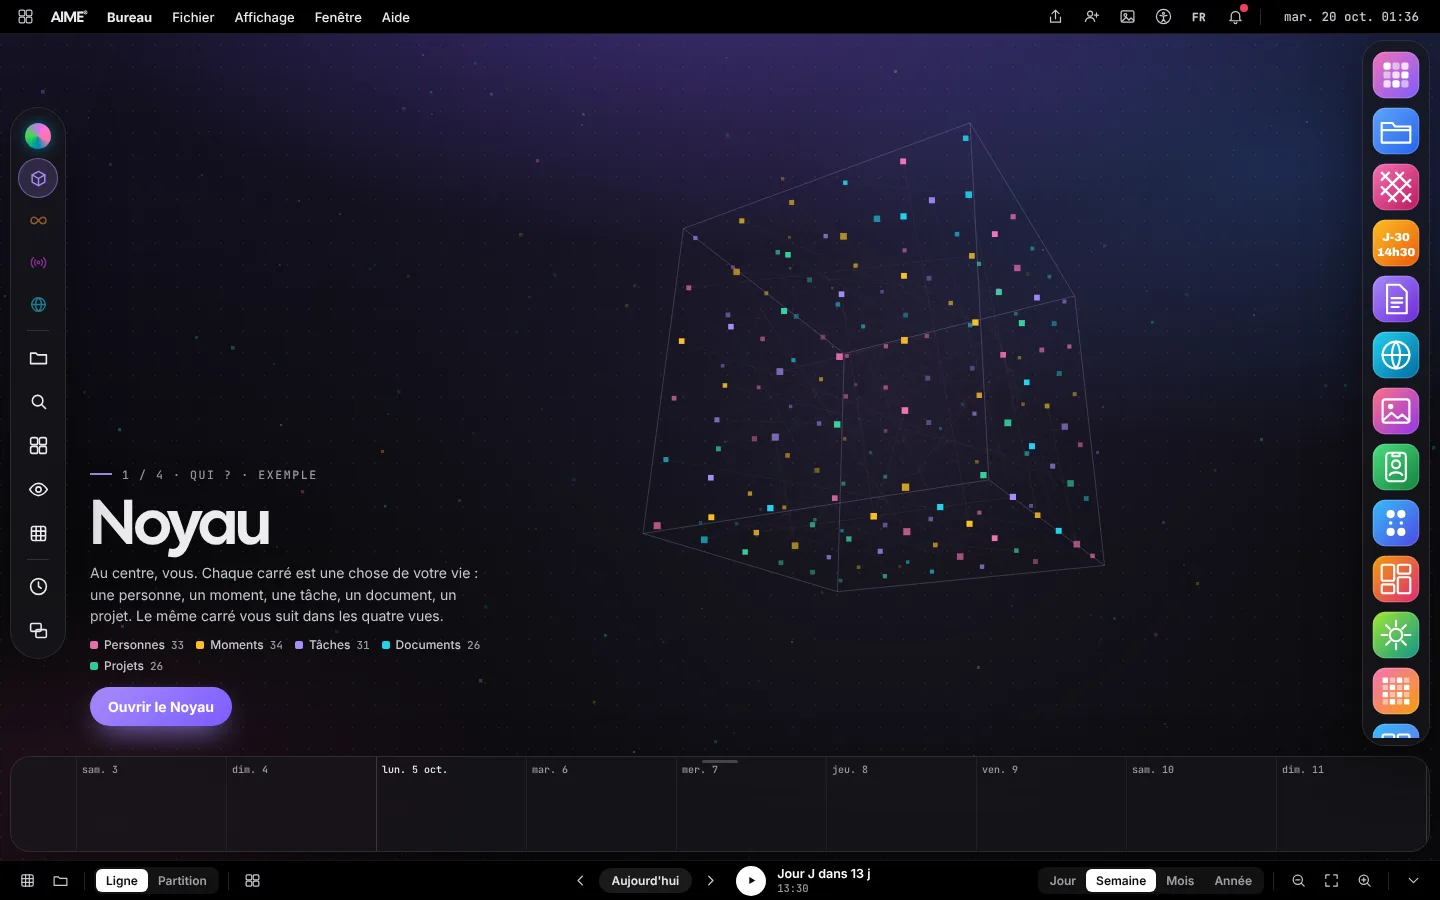
Task: Open the Affichage menu
Action: click(x=264, y=17)
